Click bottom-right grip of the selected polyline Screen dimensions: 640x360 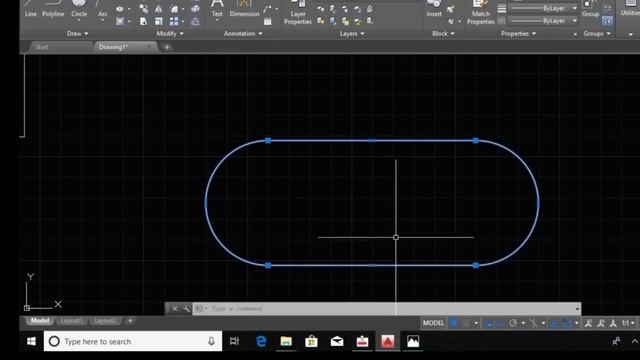[x=476, y=265]
